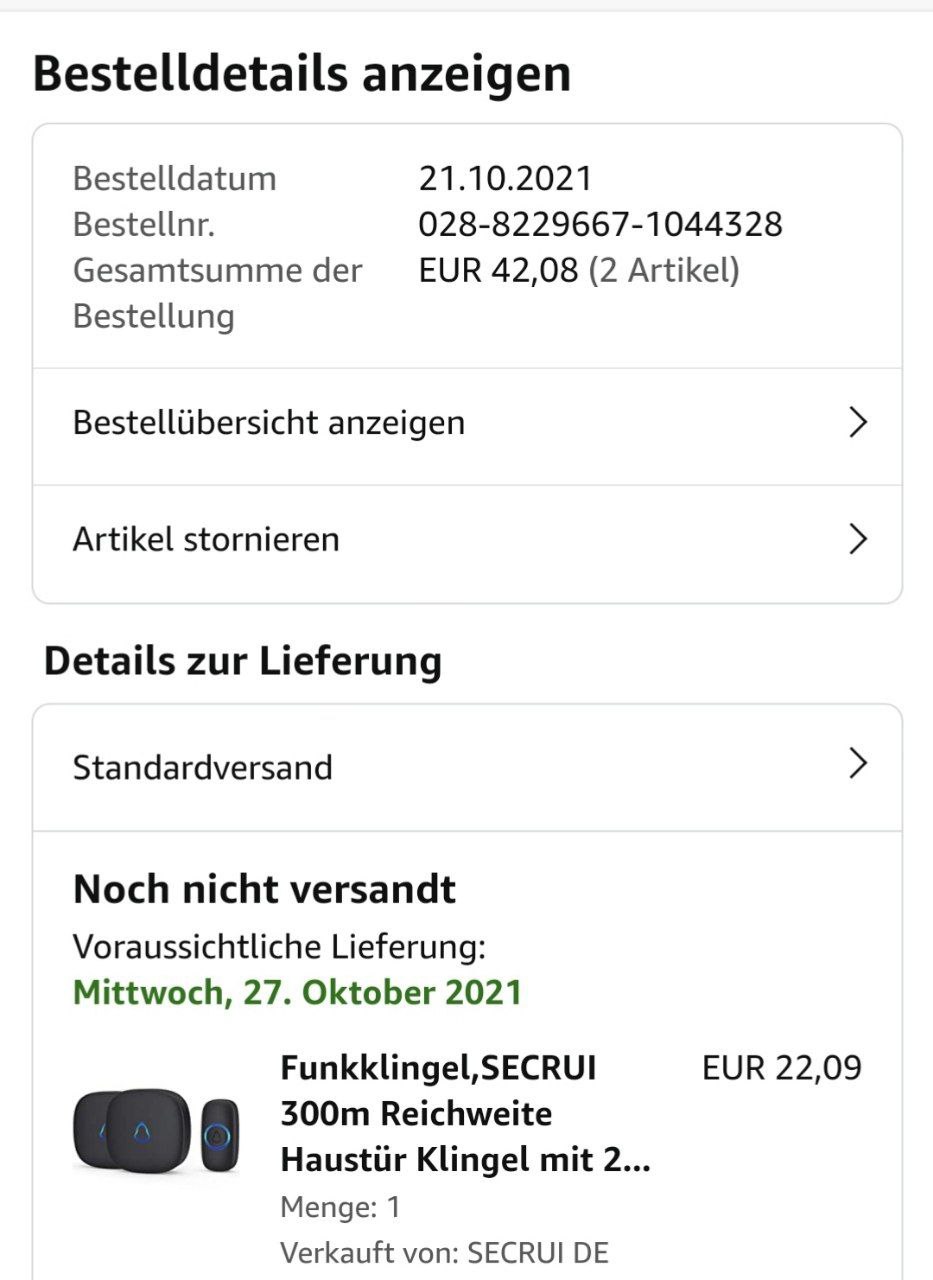The image size is (933, 1280).
Task: Click the seller name SECRUI DE
Action: tap(538, 1253)
